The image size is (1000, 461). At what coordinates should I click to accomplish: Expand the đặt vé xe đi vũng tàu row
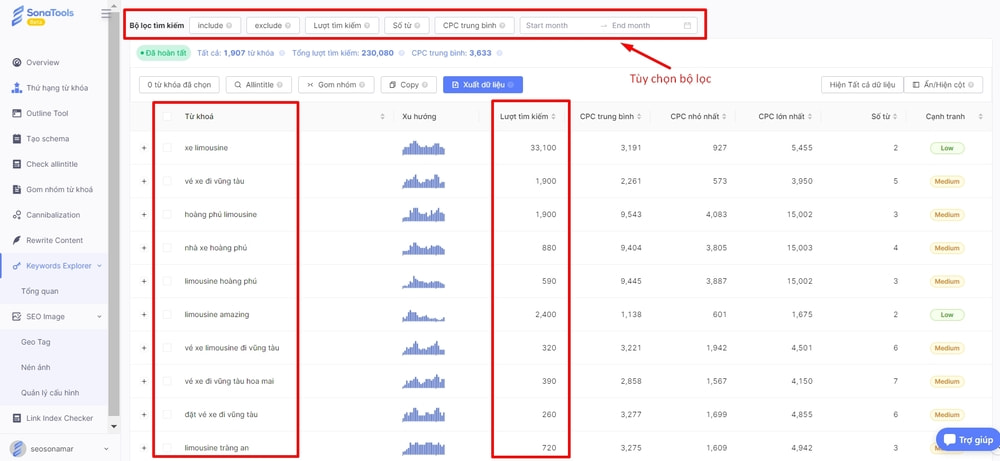143,414
